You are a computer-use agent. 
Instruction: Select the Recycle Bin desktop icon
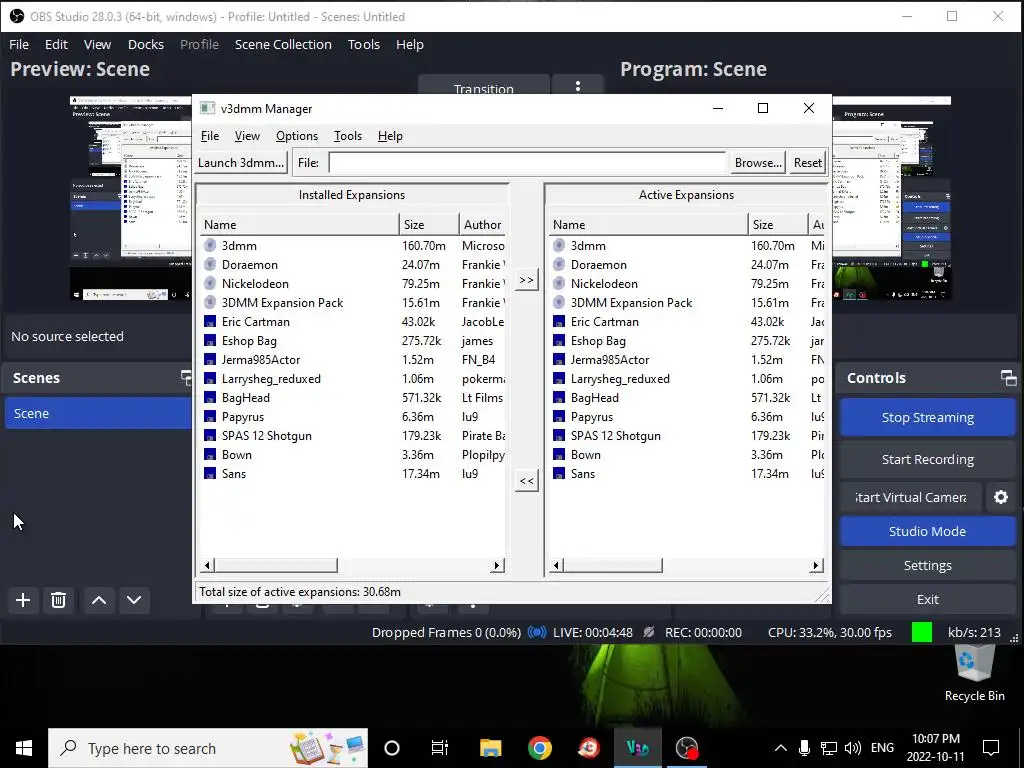coord(974,673)
